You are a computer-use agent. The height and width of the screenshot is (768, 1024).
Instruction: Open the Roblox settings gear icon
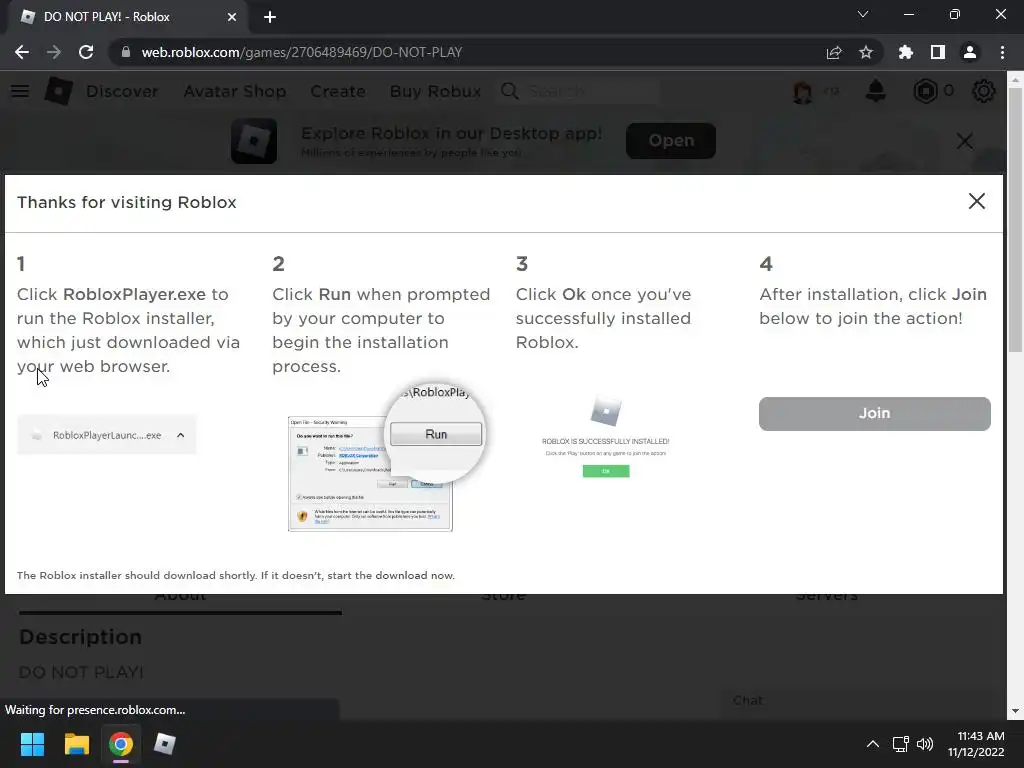984,91
